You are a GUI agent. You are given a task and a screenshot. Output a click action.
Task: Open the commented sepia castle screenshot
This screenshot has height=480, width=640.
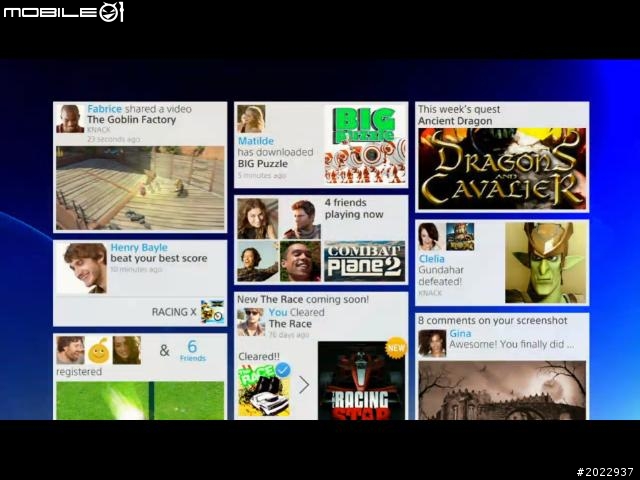point(502,390)
